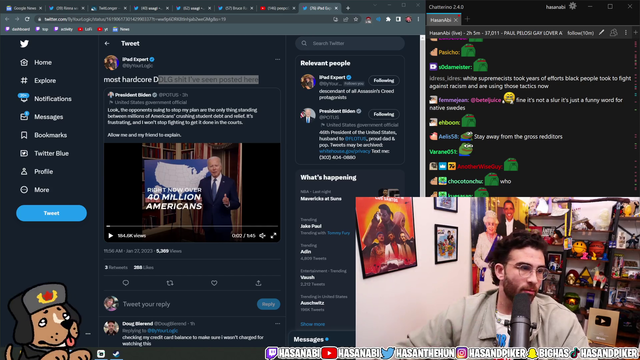Expand the More menu in sidebar
Viewport: 640px width, 360px height.
click(35, 190)
